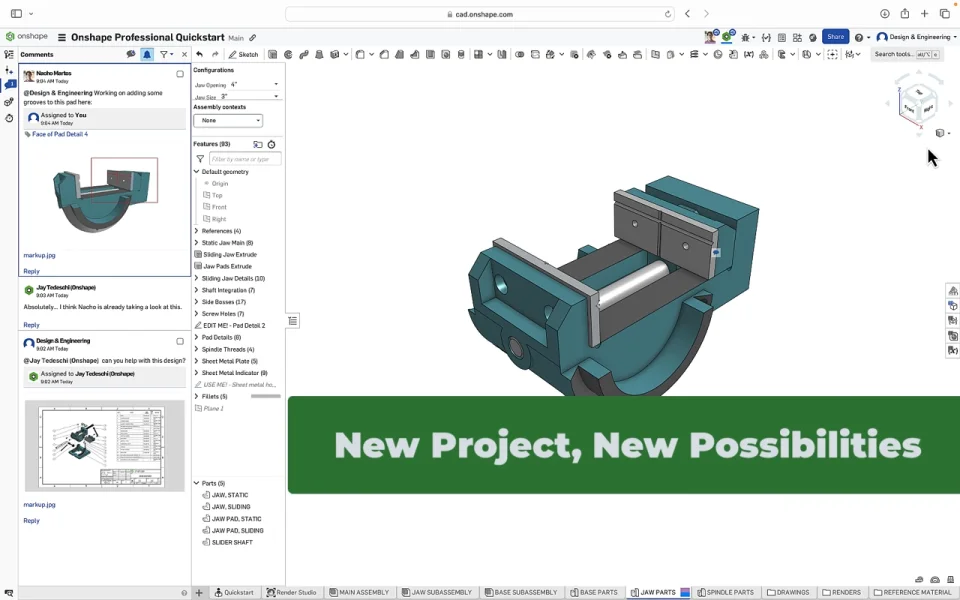Viewport: 960px width, 600px height.
Task: Open the comments filter funnel
Action: coord(165,55)
